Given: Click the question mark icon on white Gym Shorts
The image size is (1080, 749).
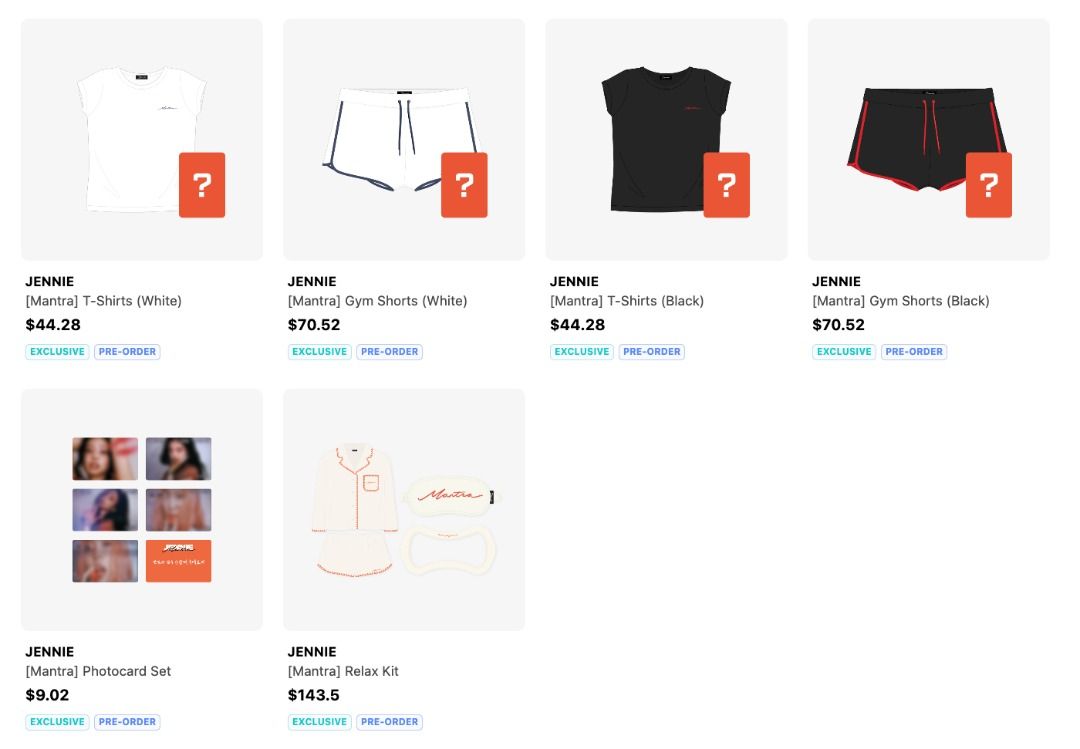Looking at the screenshot, I should 464,185.
